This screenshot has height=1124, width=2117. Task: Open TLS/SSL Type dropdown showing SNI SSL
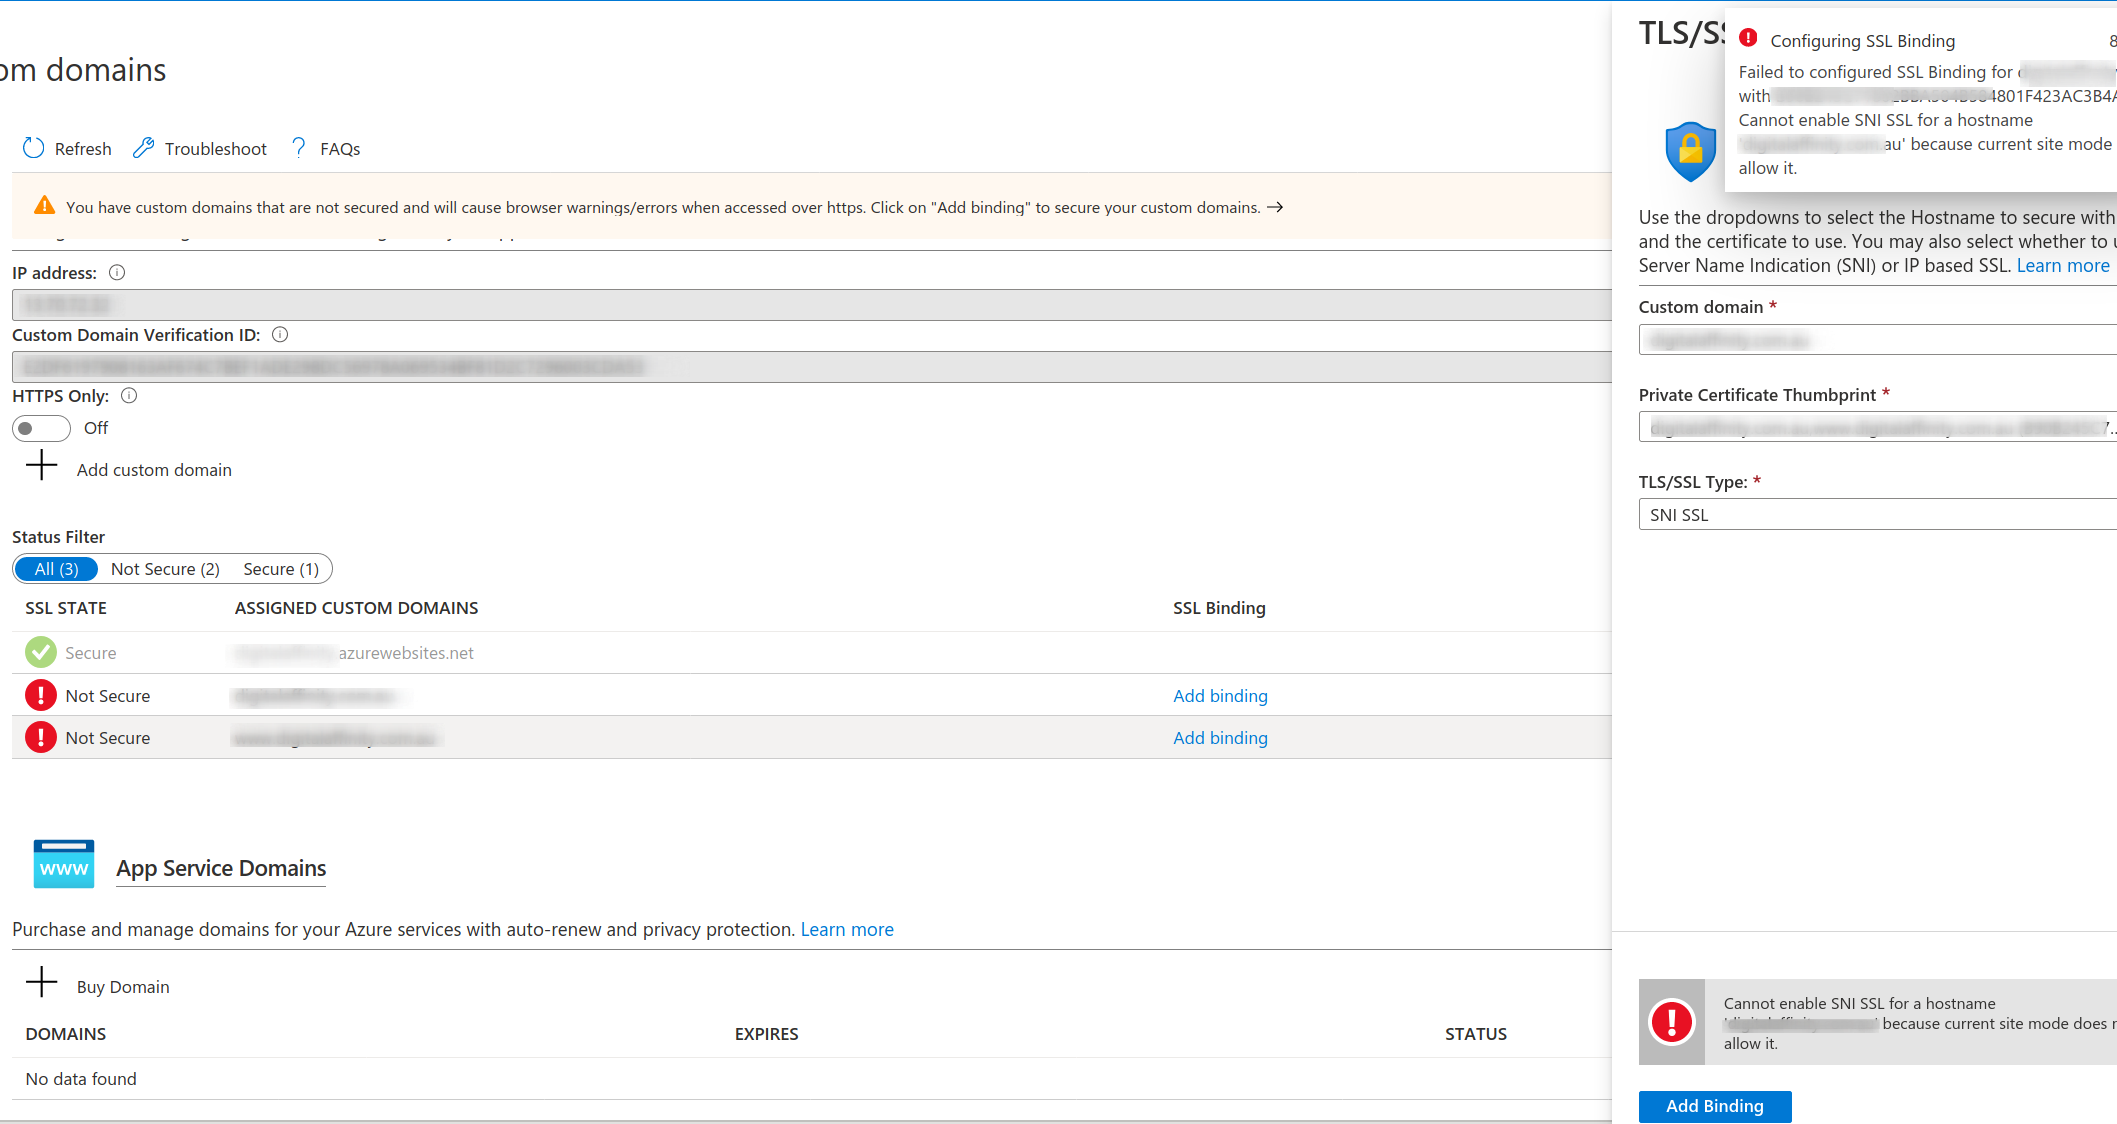click(x=1877, y=514)
